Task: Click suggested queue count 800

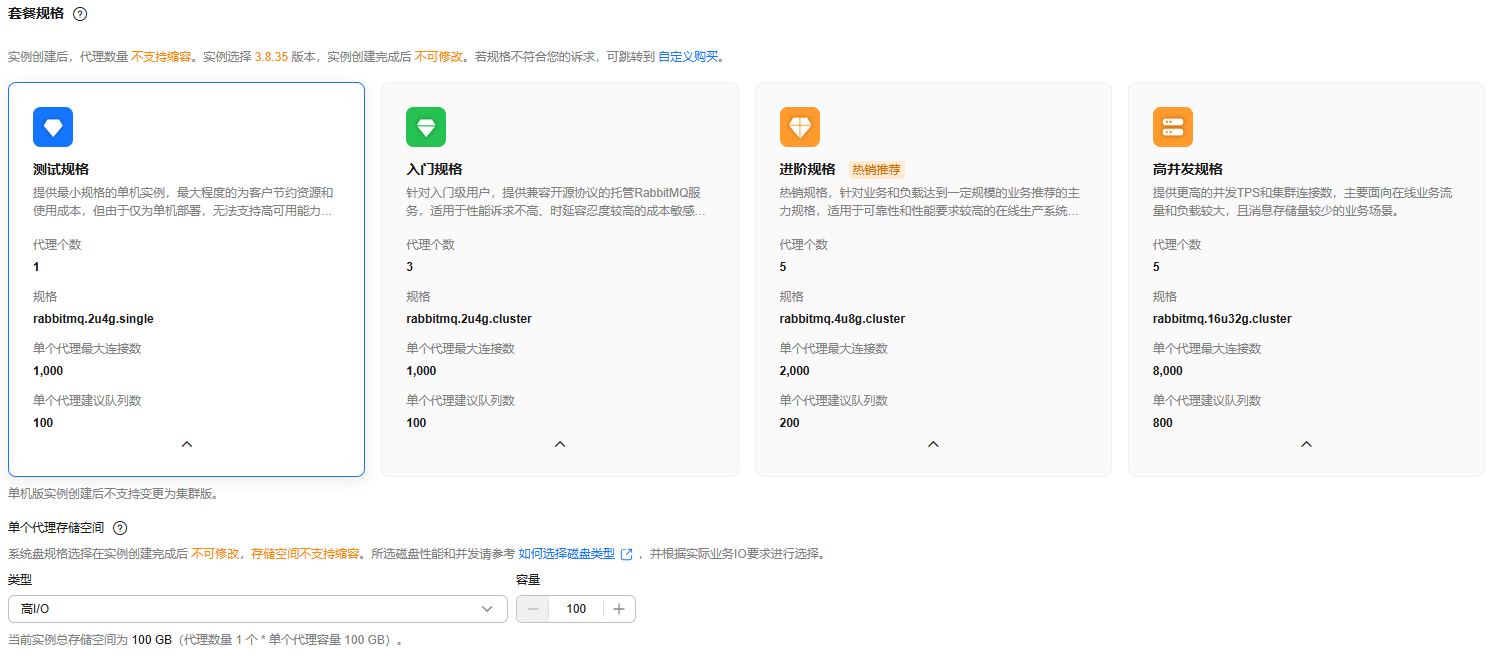Action: (1163, 423)
